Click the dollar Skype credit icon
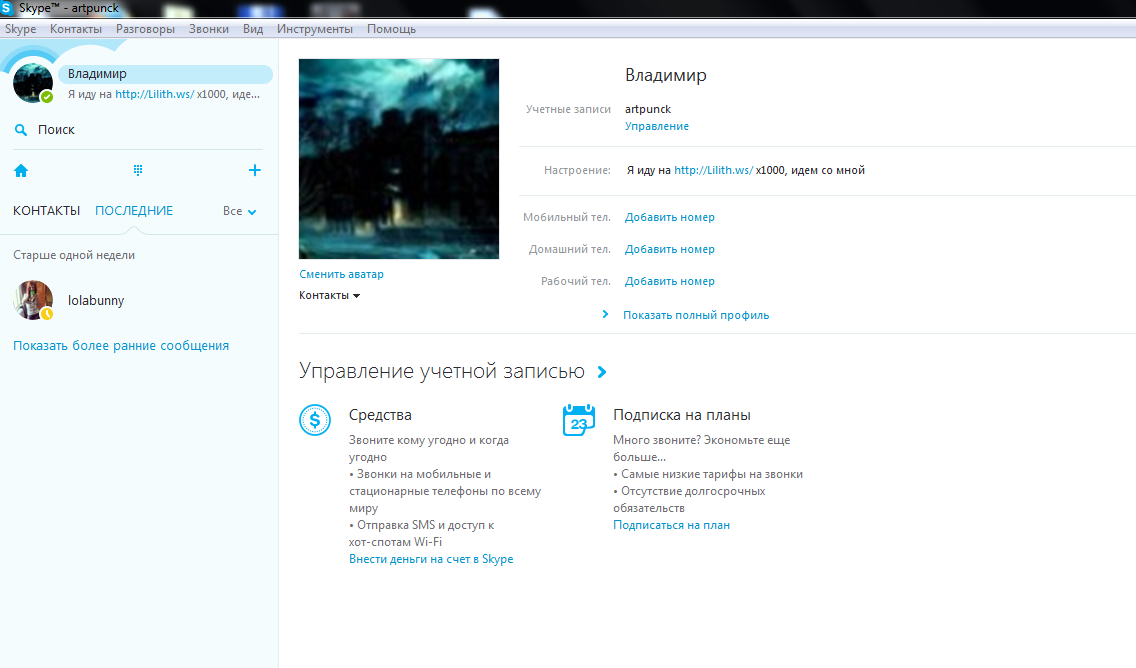 [315, 419]
